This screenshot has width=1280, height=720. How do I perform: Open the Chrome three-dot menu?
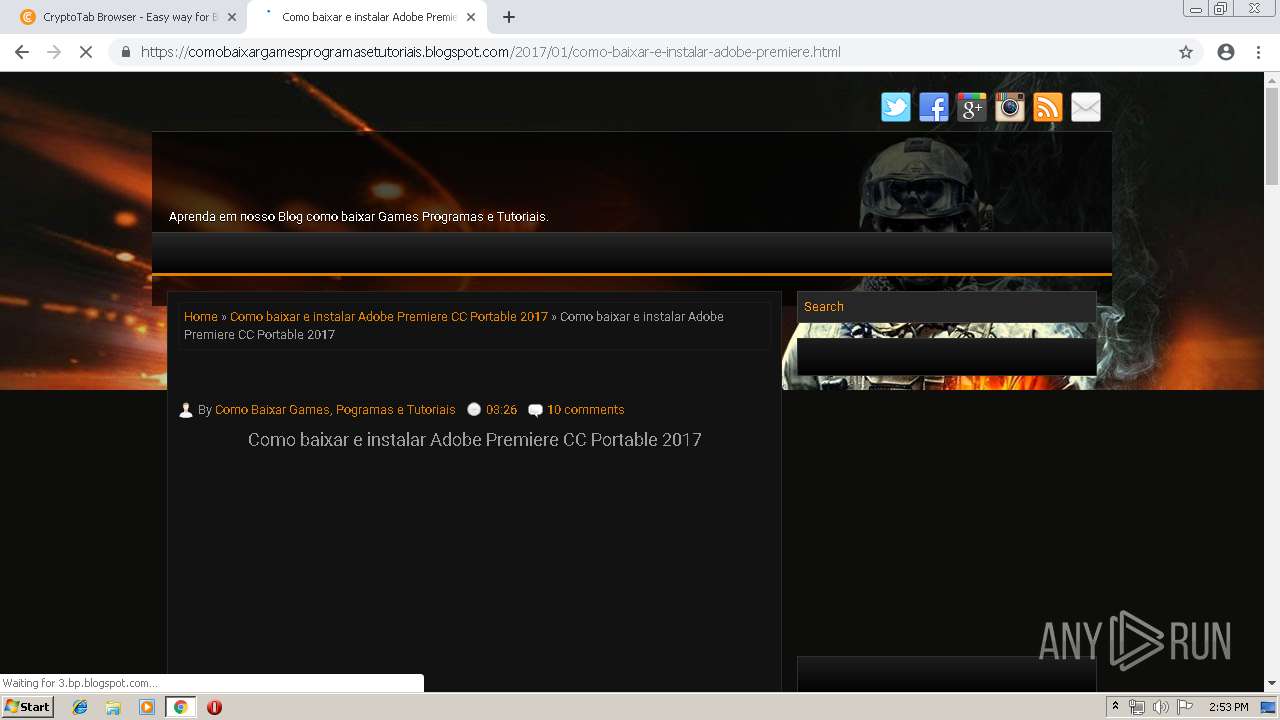tap(1258, 52)
